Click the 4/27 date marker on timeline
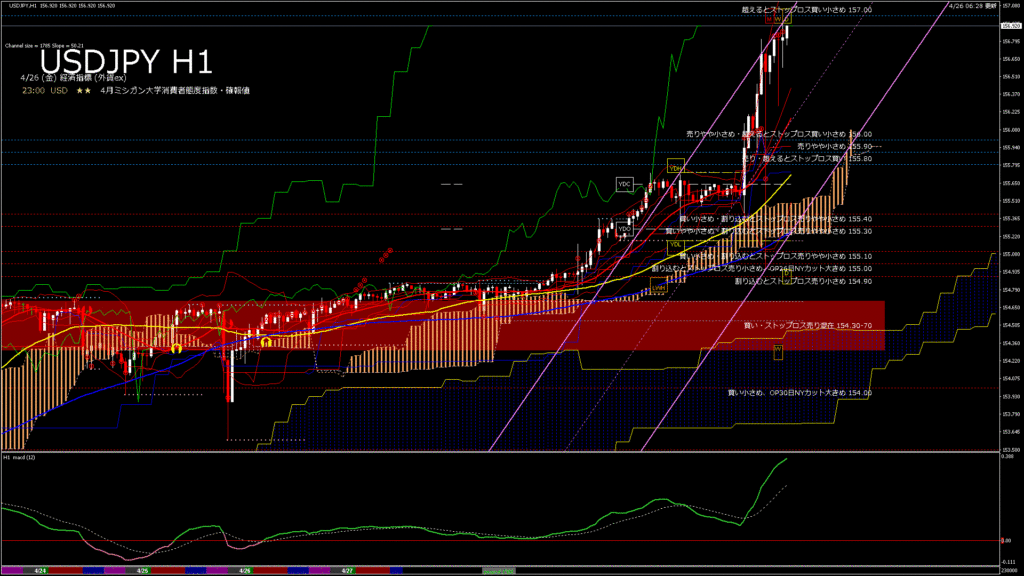The height and width of the screenshot is (576, 1024). [347, 570]
